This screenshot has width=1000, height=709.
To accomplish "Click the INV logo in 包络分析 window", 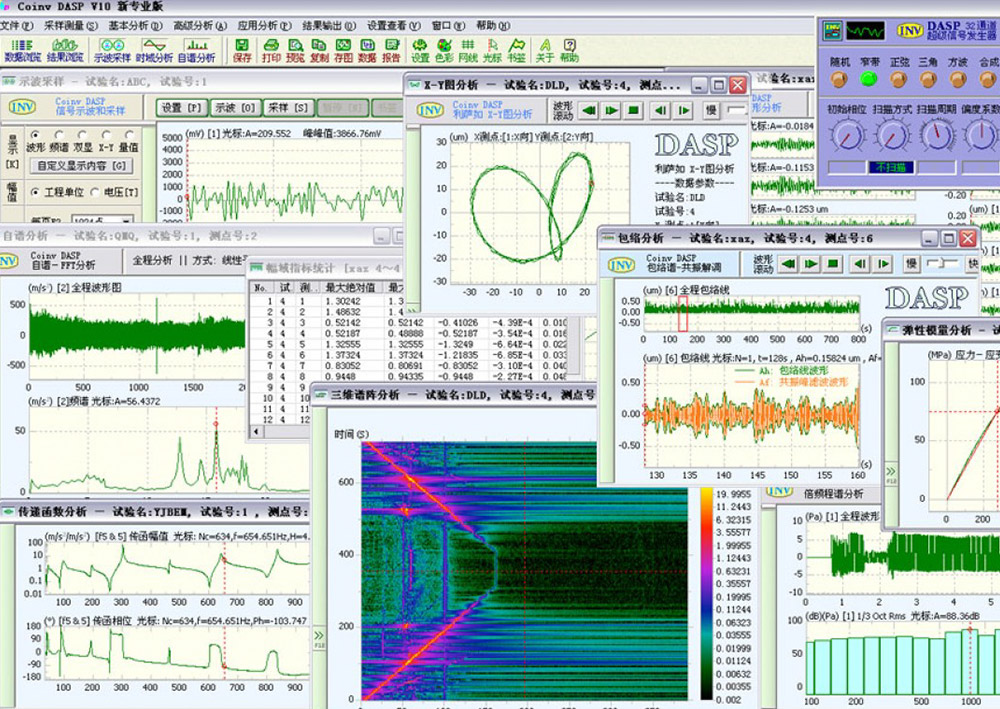I will (x=621, y=264).
